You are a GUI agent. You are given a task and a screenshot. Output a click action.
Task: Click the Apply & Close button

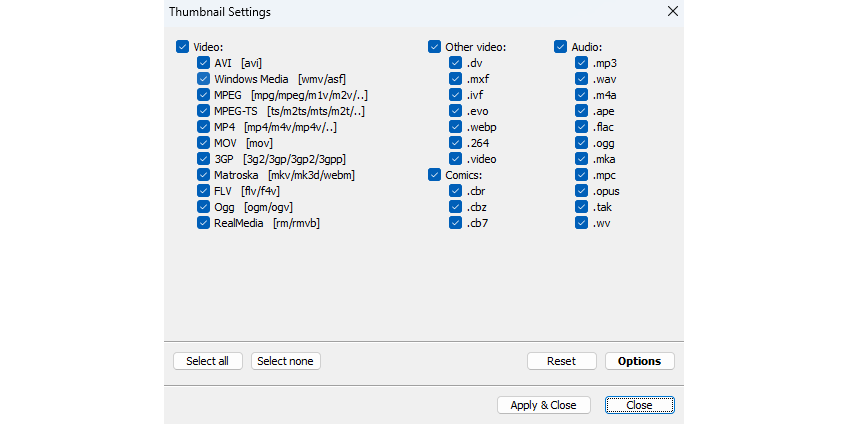point(543,405)
